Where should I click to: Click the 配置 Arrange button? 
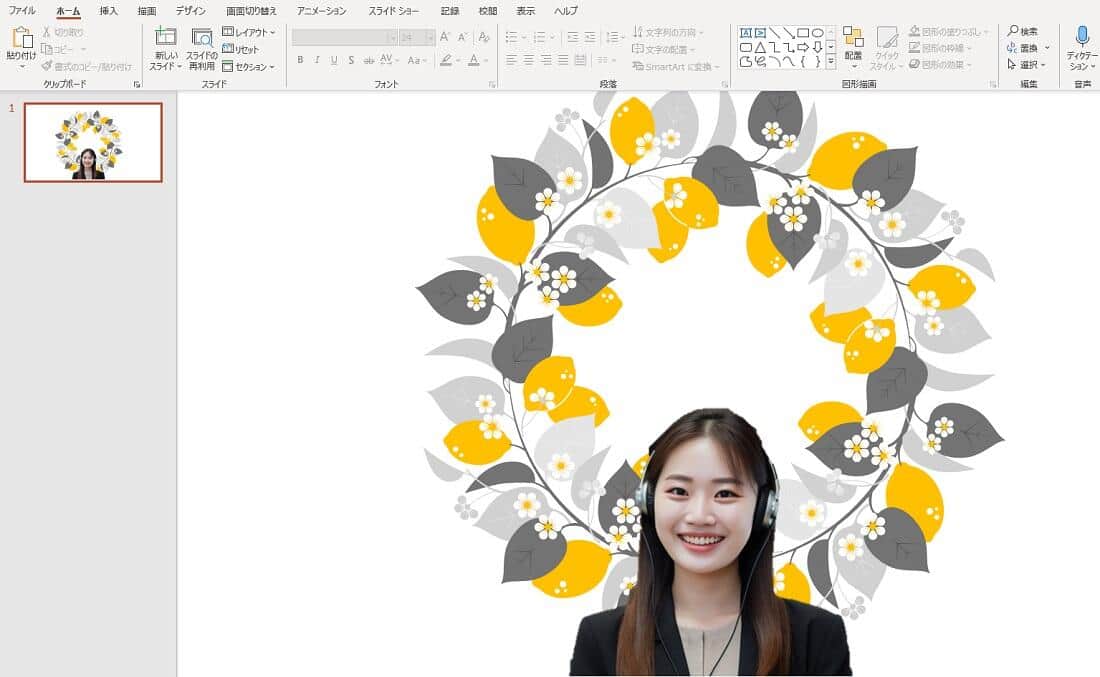point(856,45)
